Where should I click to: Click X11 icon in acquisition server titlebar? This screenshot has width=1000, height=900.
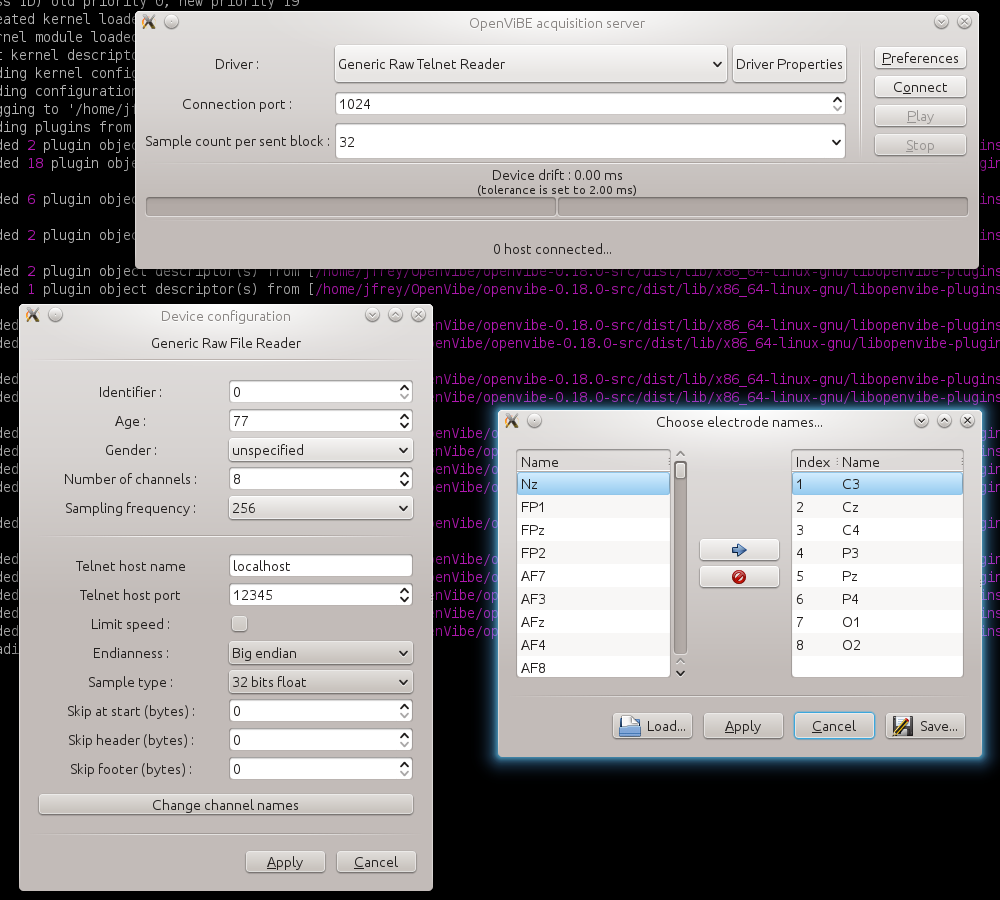point(149,22)
